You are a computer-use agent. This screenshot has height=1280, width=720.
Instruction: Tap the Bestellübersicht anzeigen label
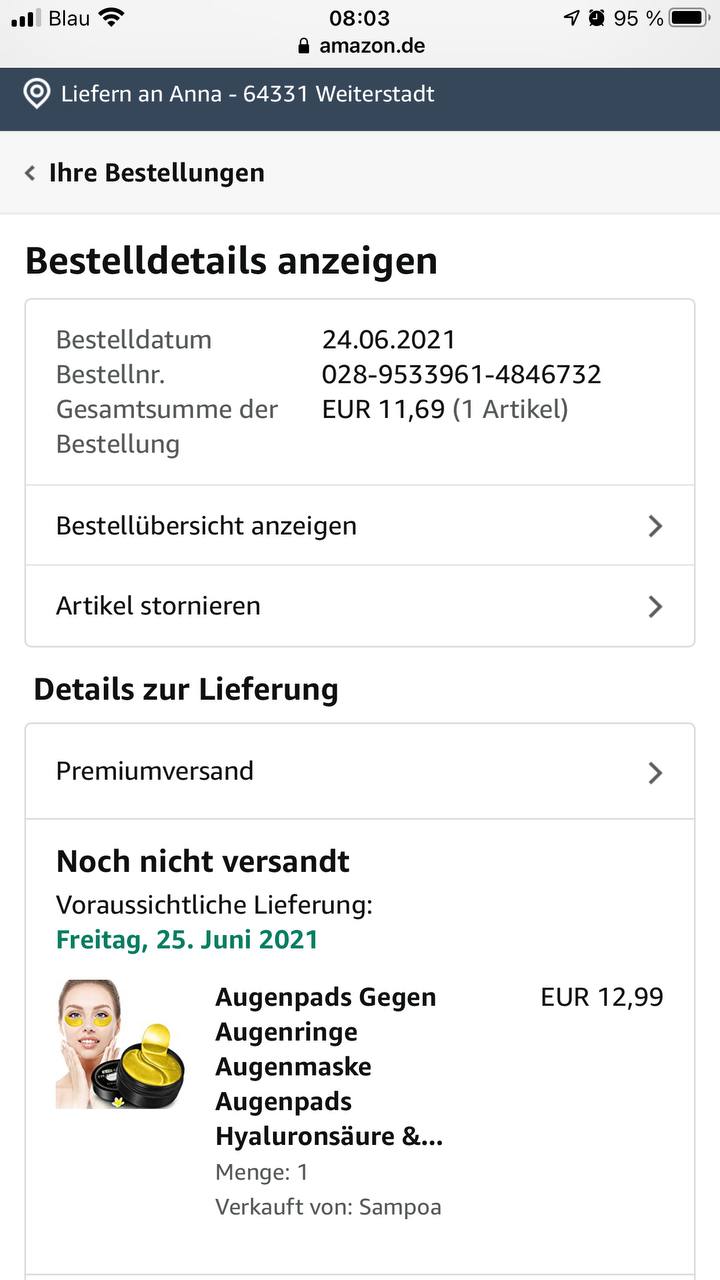tap(206, 526)
